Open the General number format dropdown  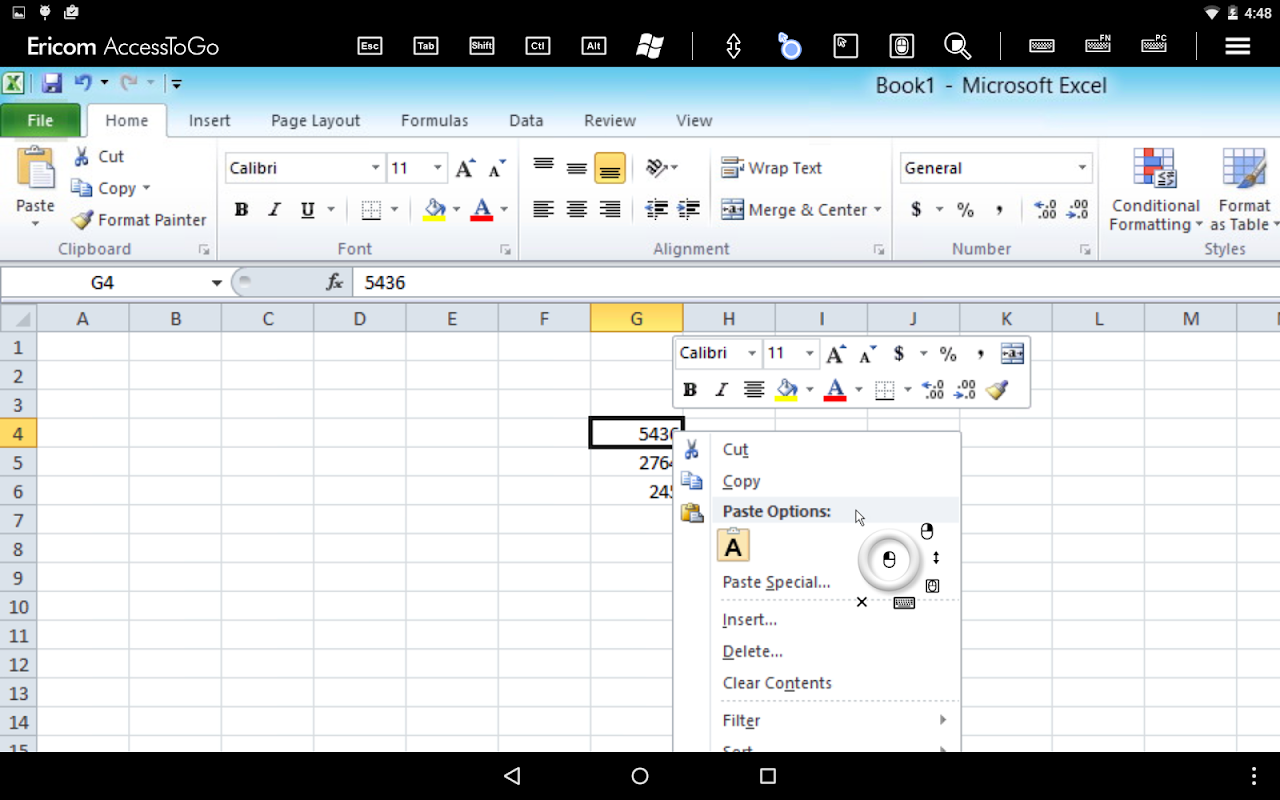(x=1083, y=168)
